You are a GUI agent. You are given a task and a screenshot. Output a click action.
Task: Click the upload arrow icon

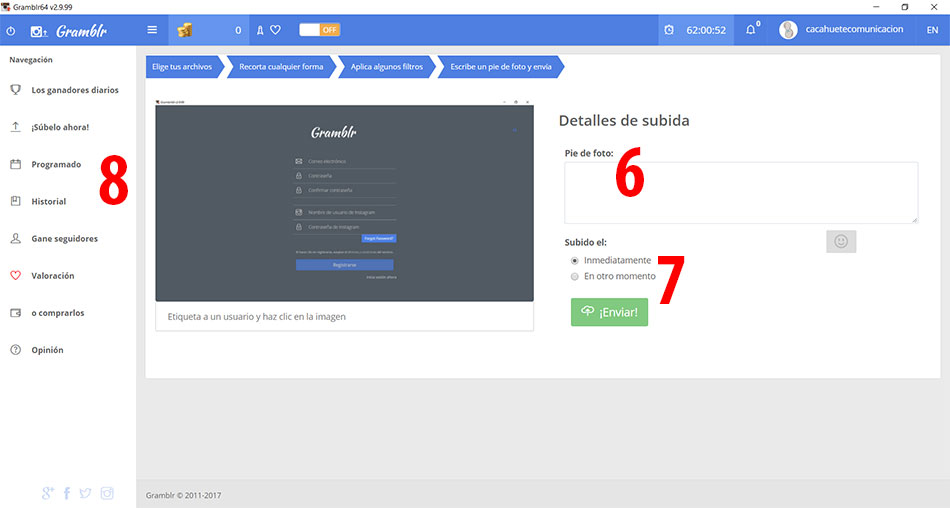[16, 127]
